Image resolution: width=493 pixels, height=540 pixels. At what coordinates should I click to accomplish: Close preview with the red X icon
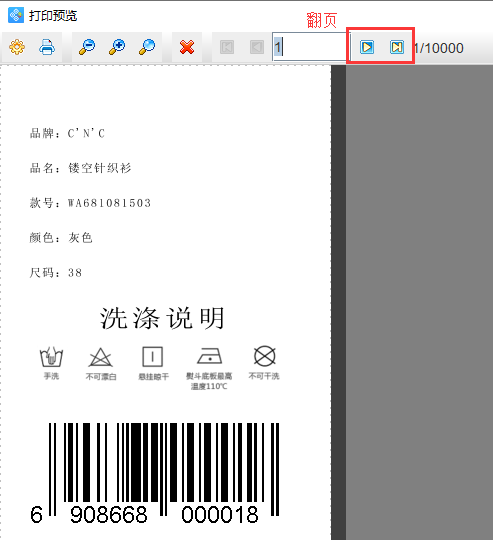click(187, 47)
